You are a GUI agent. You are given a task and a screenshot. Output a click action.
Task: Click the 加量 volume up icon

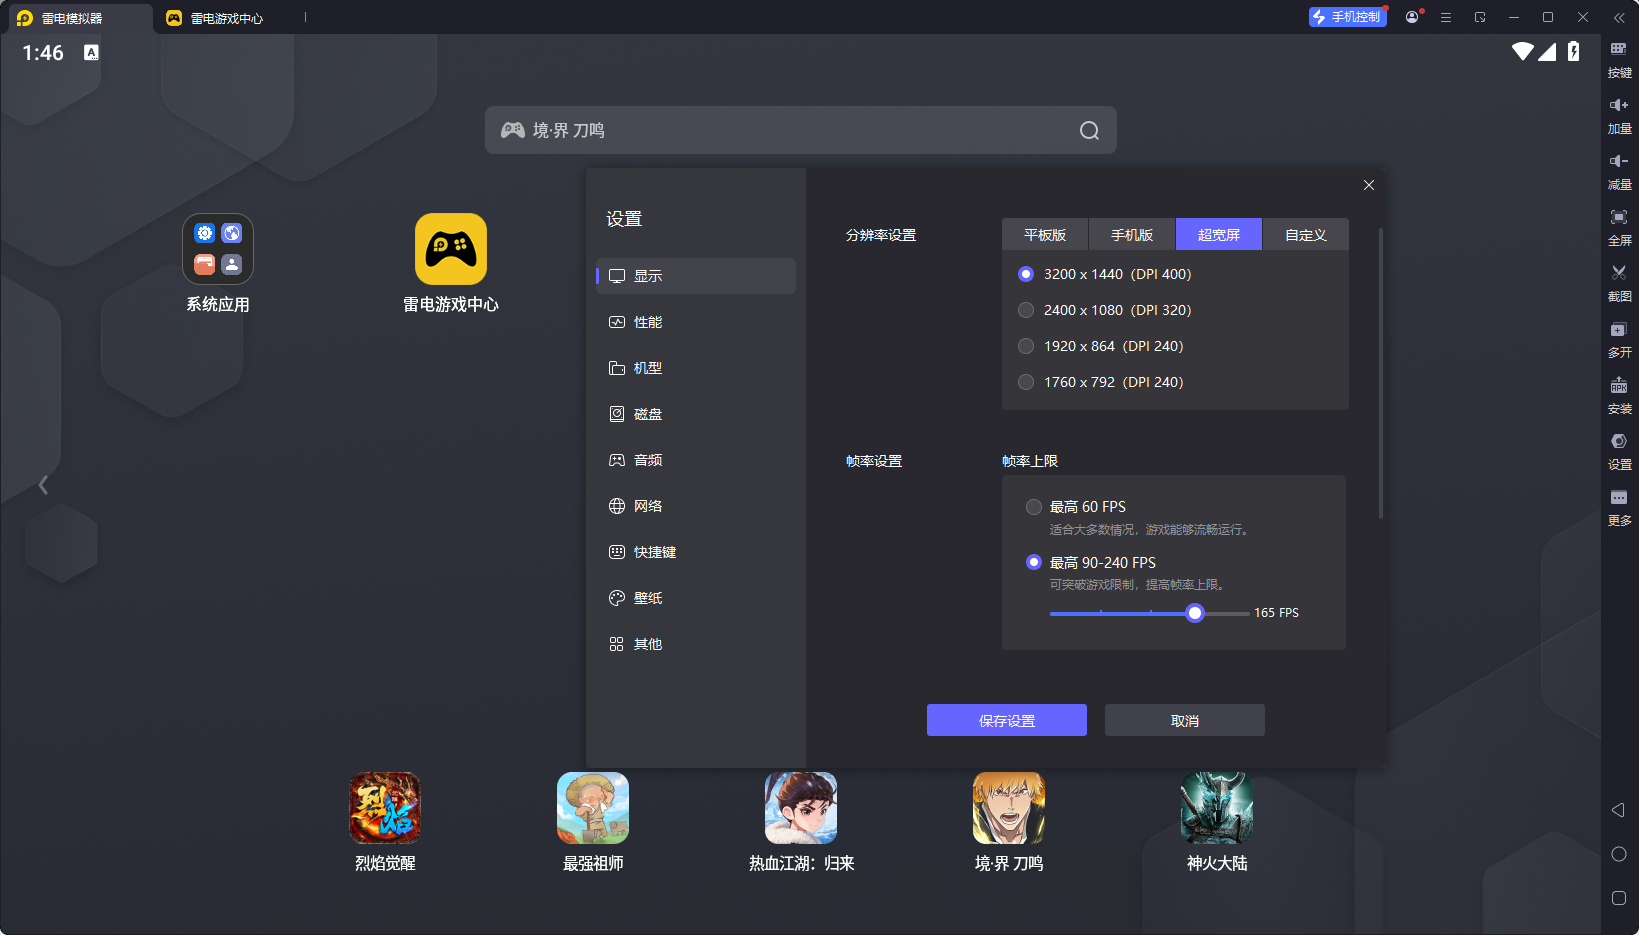click(x=1619, y=105)
